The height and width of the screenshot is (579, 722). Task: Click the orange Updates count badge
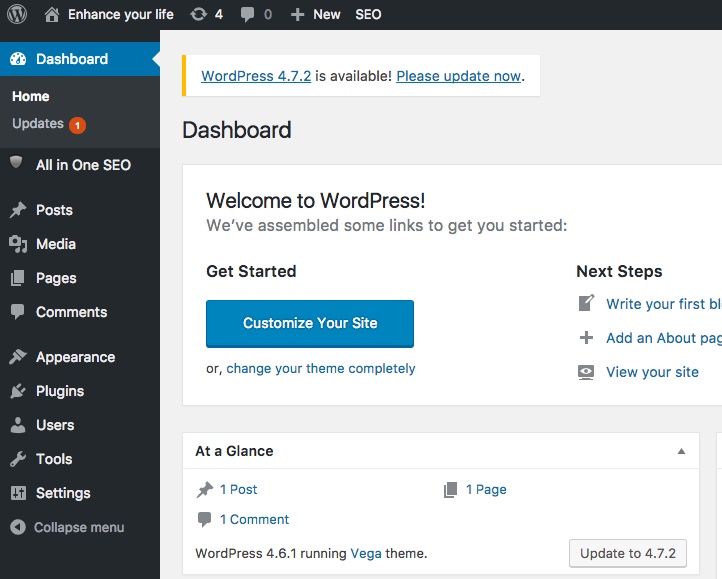77,125
